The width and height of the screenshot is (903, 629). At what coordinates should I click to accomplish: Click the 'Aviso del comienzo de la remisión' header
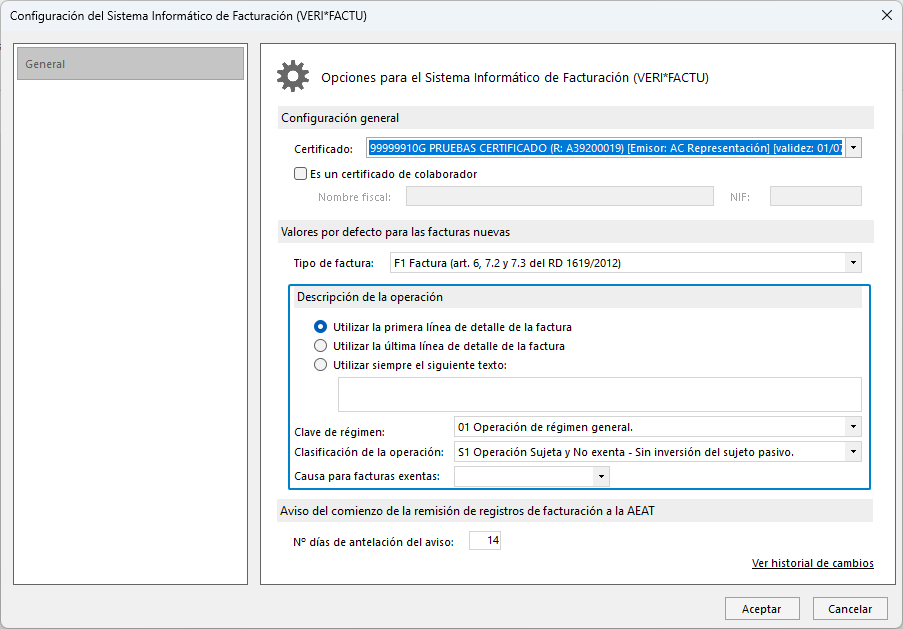[575, 510]
